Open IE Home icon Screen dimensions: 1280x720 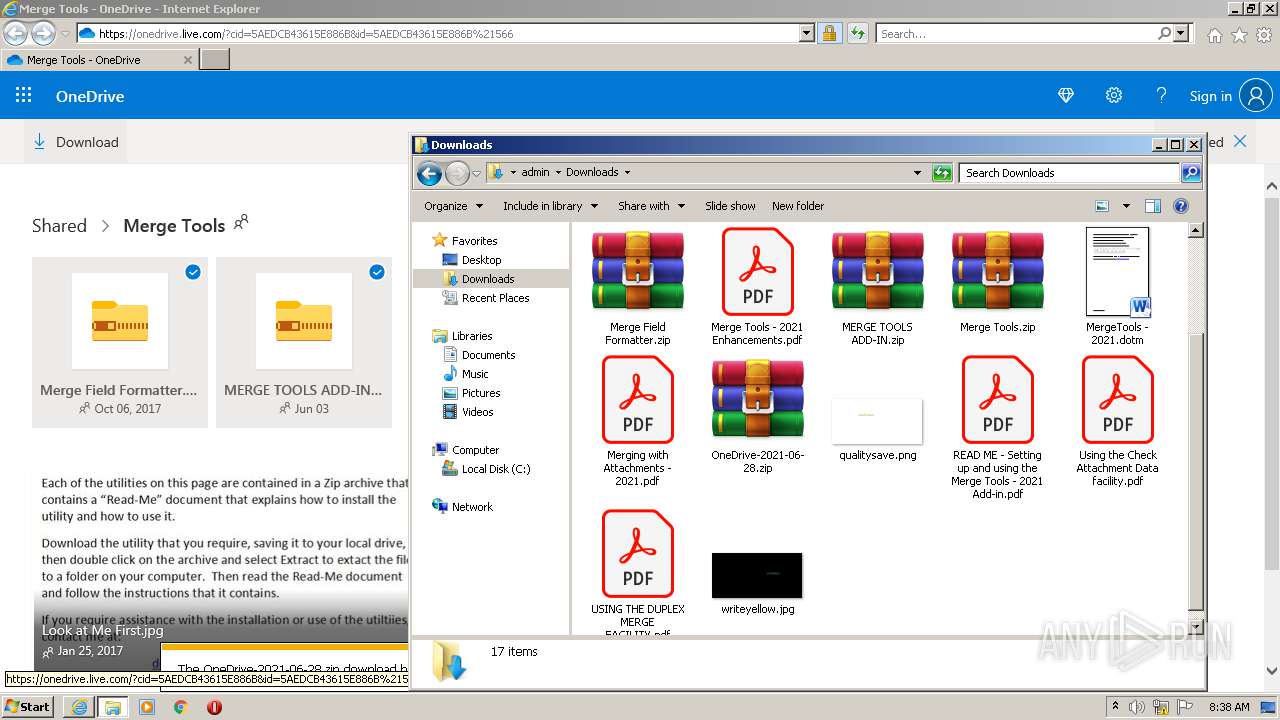(x=1214, y=35)
